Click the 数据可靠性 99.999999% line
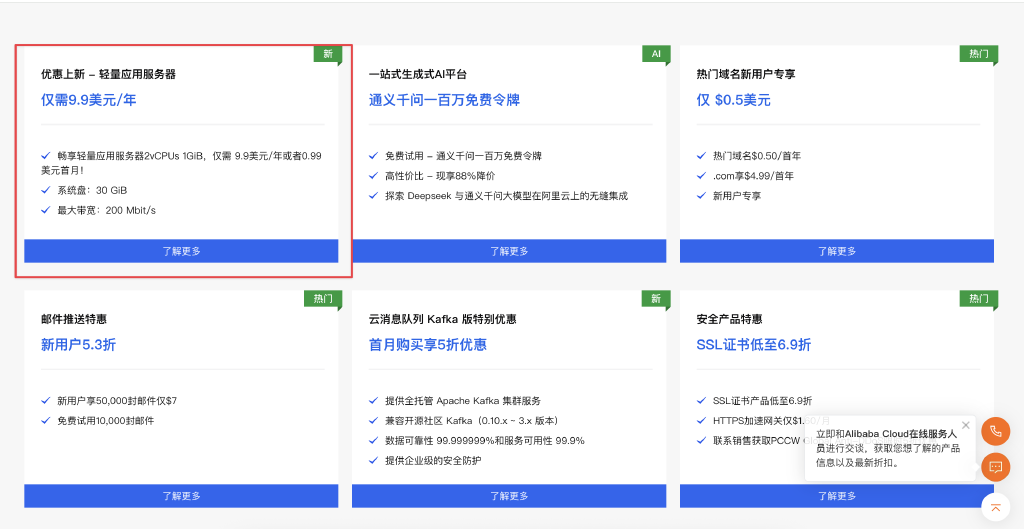 point(485,441)
